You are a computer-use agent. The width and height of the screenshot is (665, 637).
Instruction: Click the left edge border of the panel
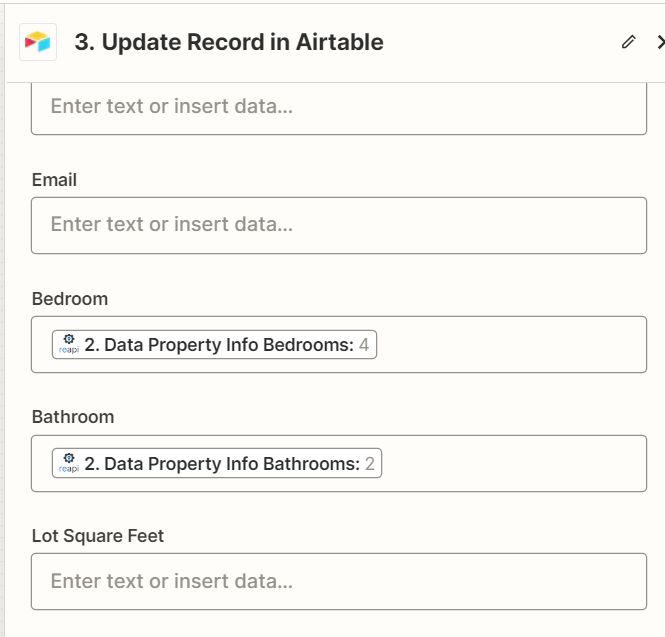(5, 318)
